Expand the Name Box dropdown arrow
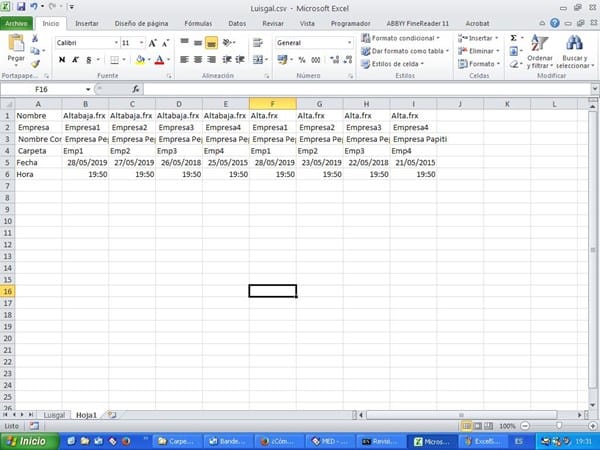Screen dimensions: 600x450 click(x=88, y=90)
